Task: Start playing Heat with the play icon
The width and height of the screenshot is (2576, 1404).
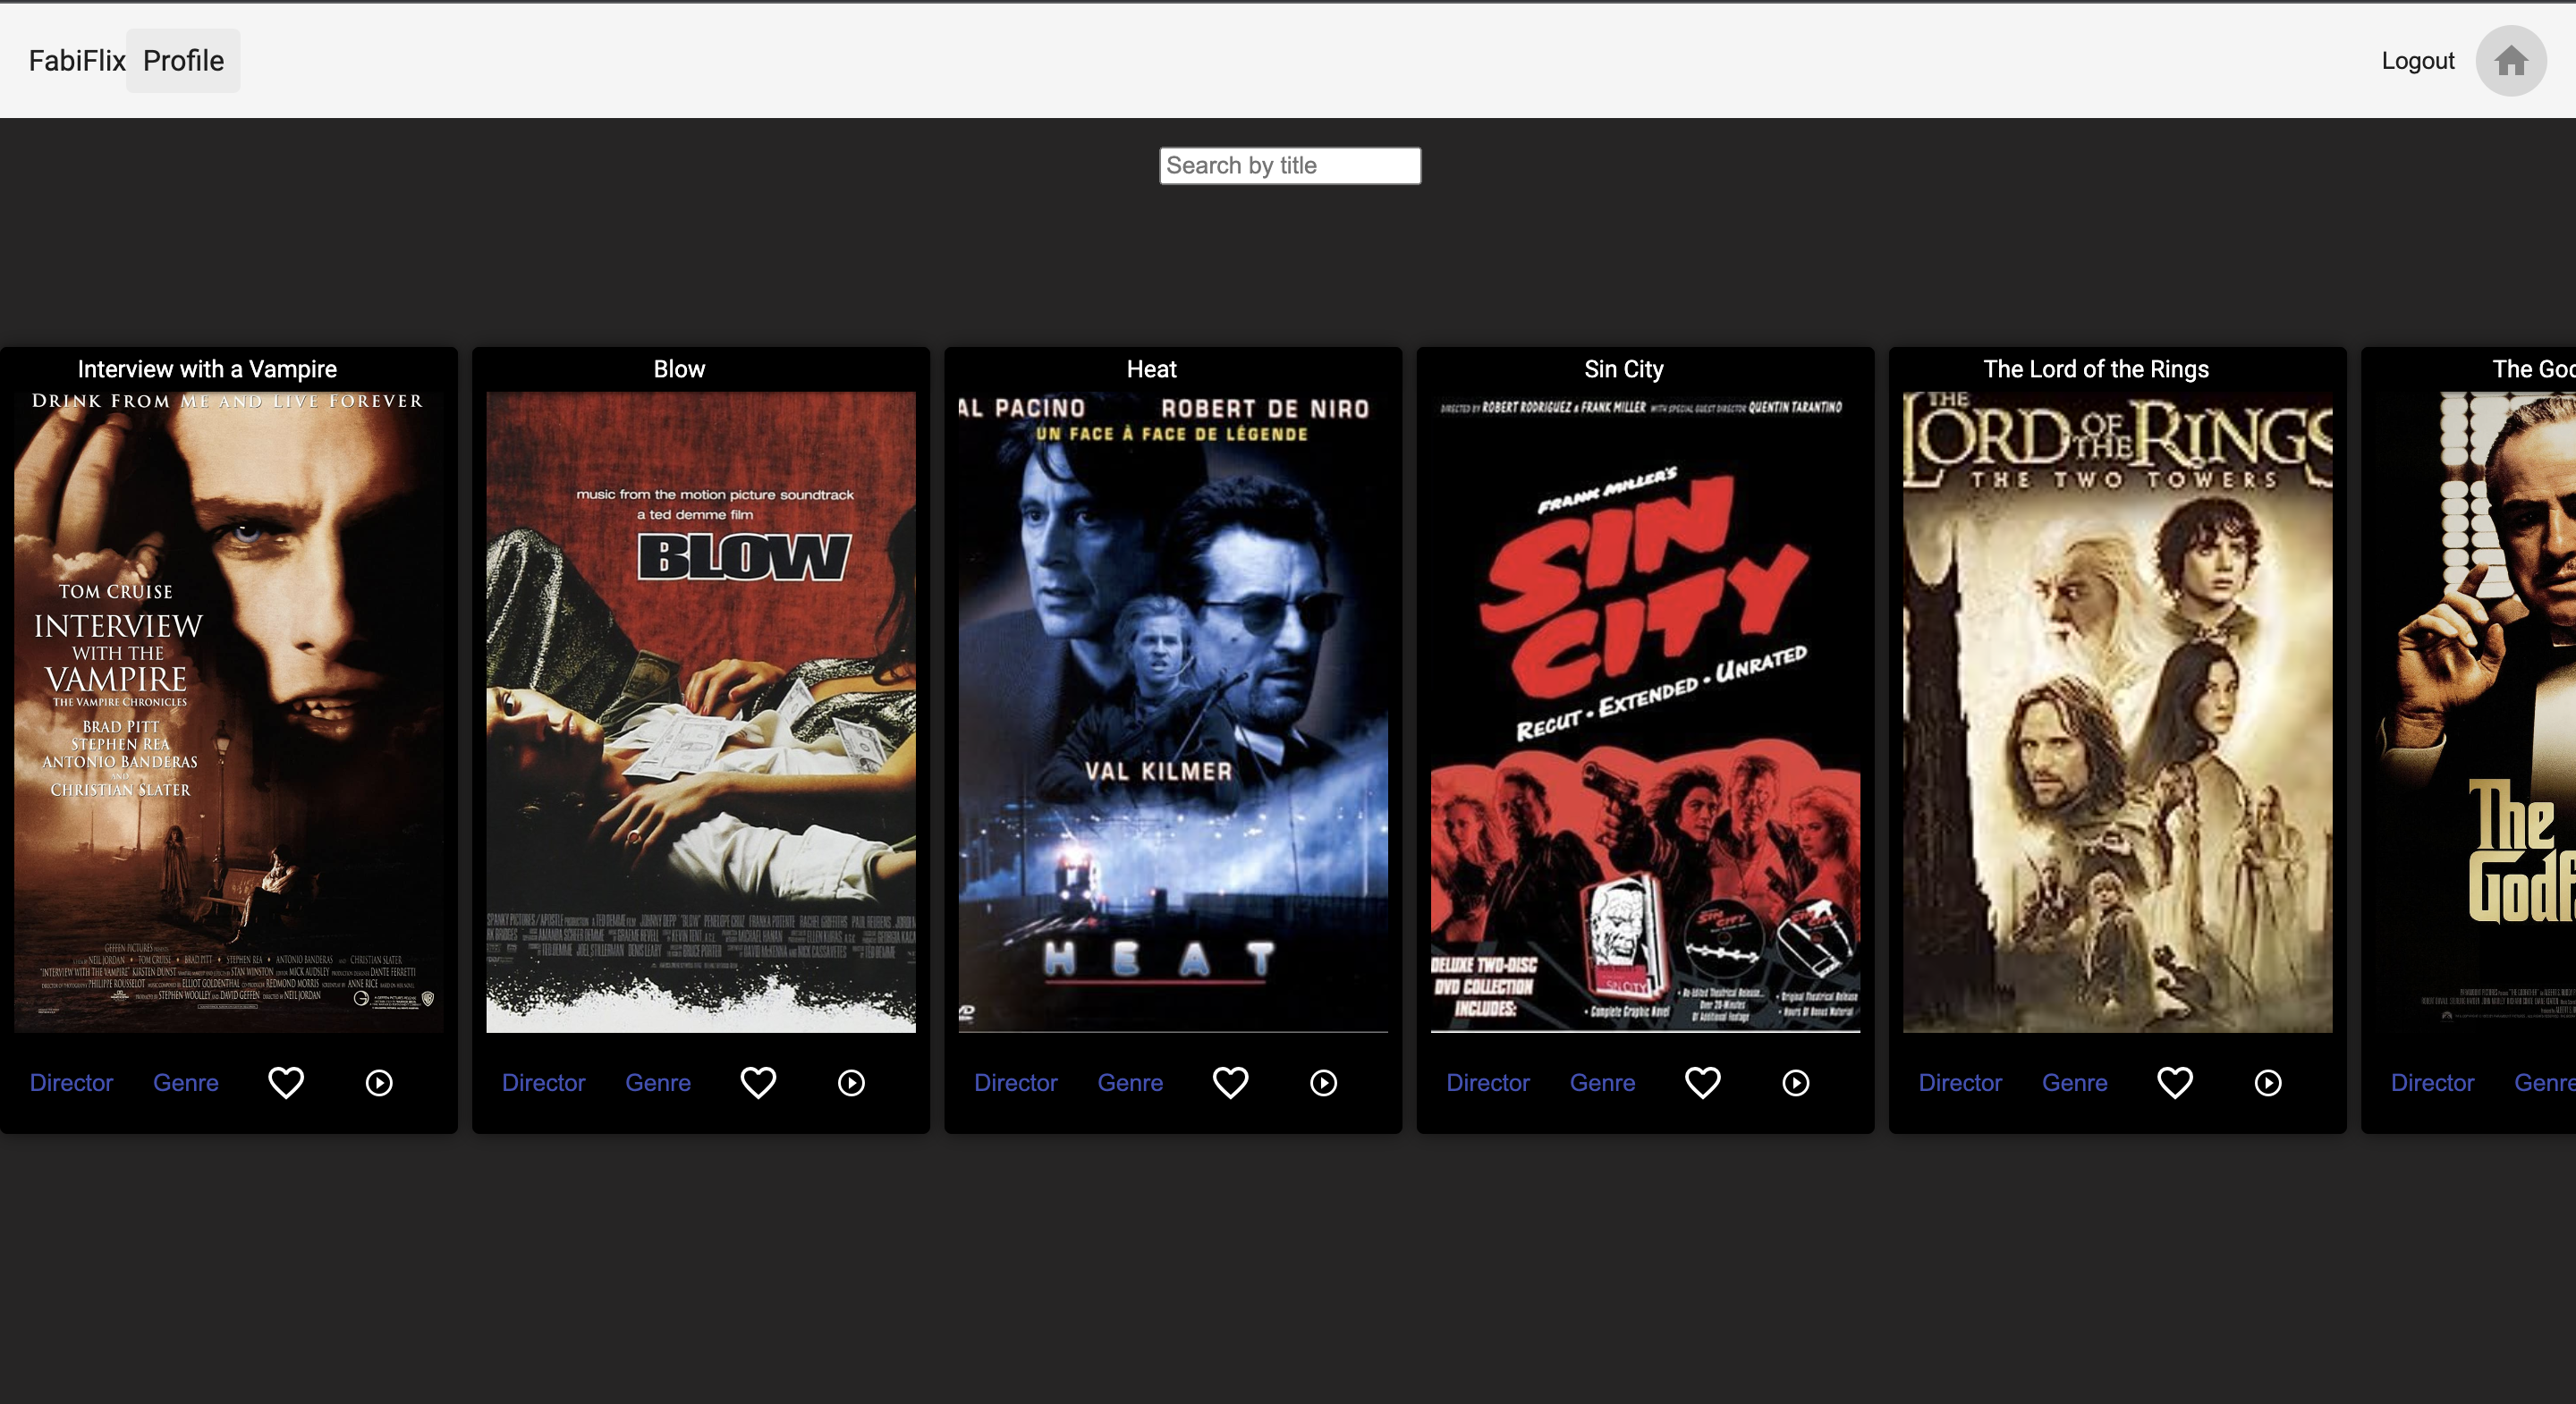Action: pos(1323,1082)
